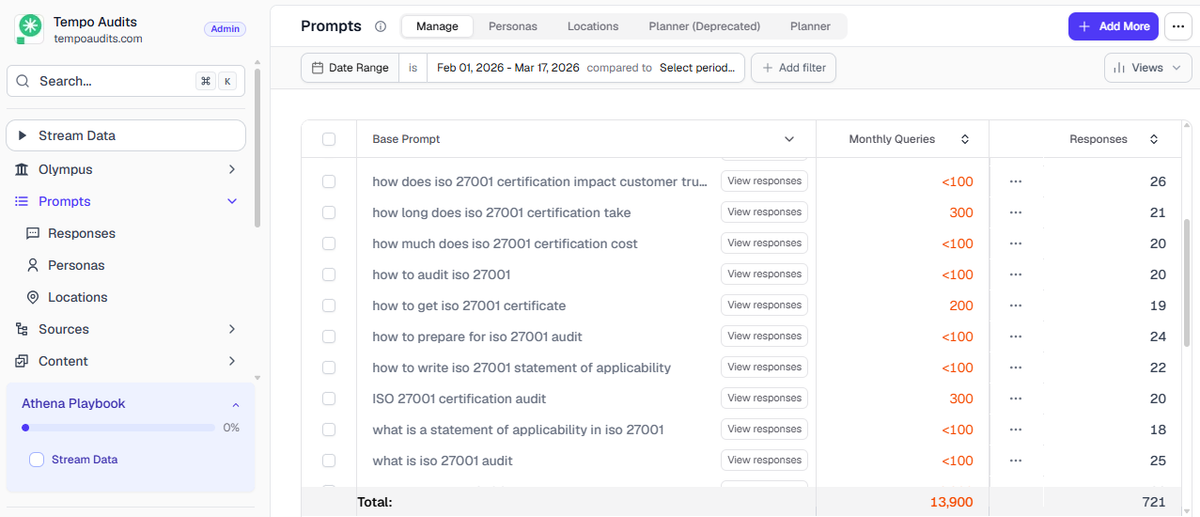The width and height of the screenshot is (1200, 517).
Task: Click the sidebar vertical scrollbar
Action: coord(257,148)
